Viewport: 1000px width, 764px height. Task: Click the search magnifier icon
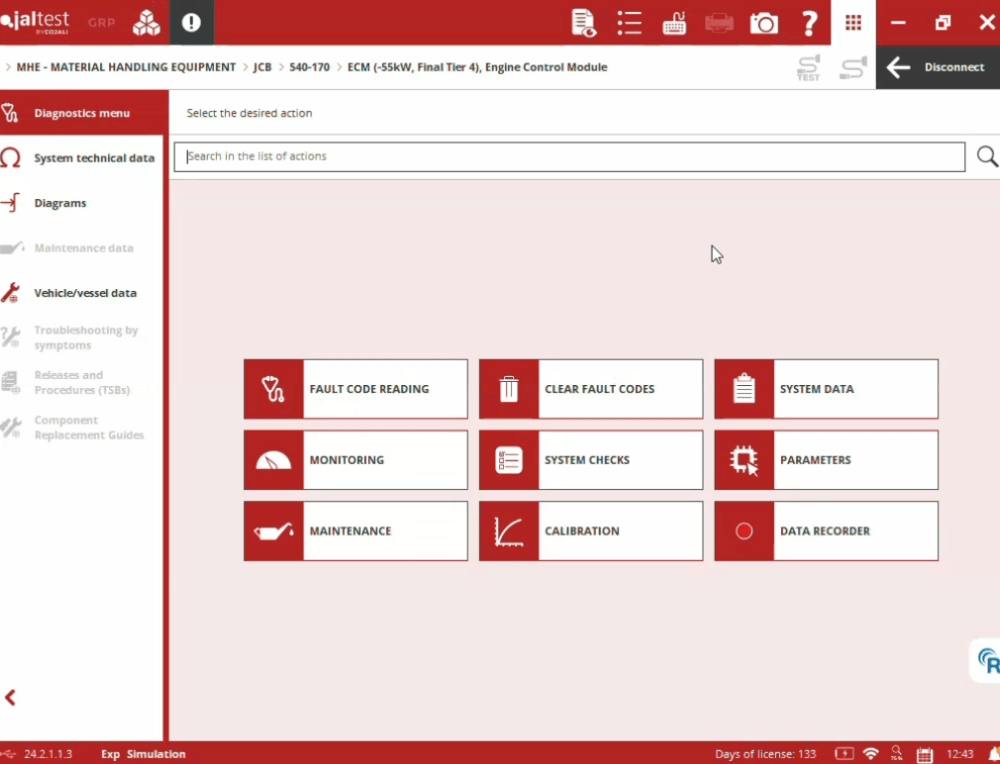tap(987, 156)
